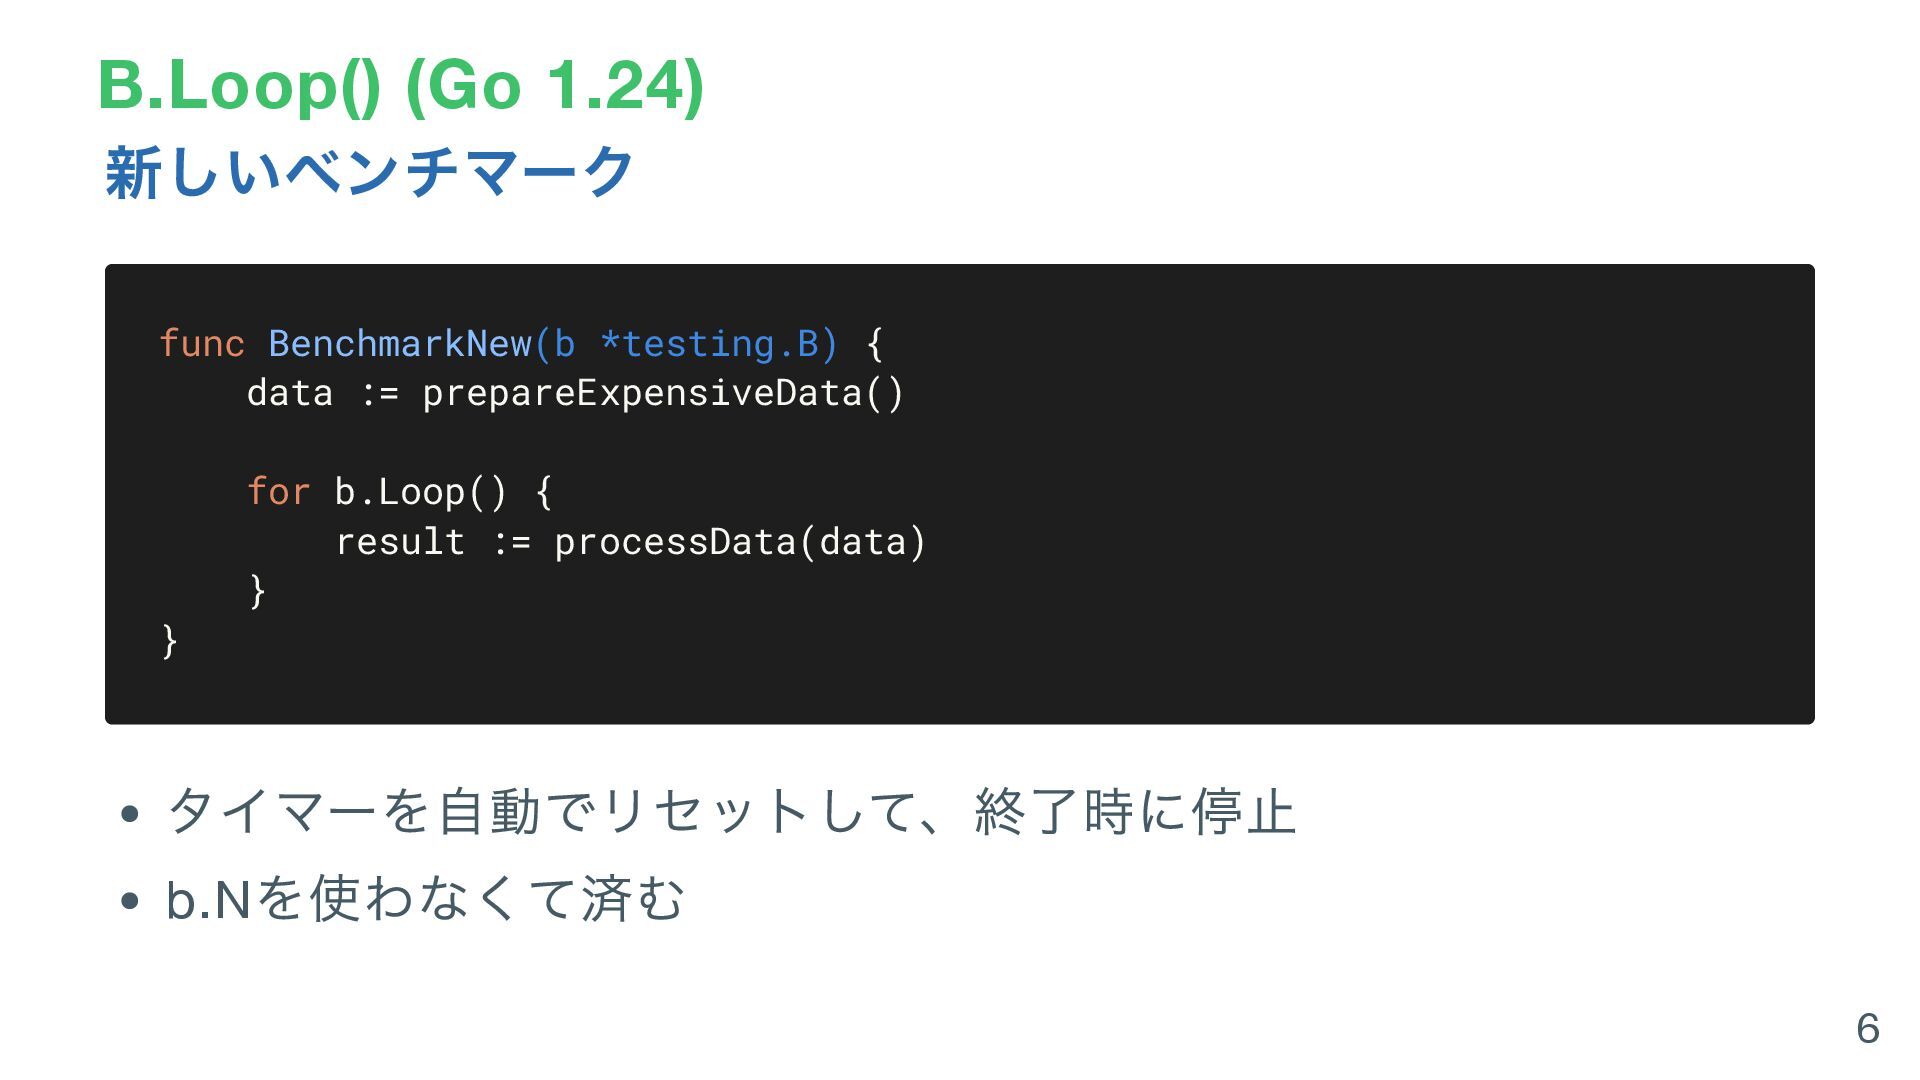Click the text 終了時に停止
1920x1080 pixels.
point(1135,811)
